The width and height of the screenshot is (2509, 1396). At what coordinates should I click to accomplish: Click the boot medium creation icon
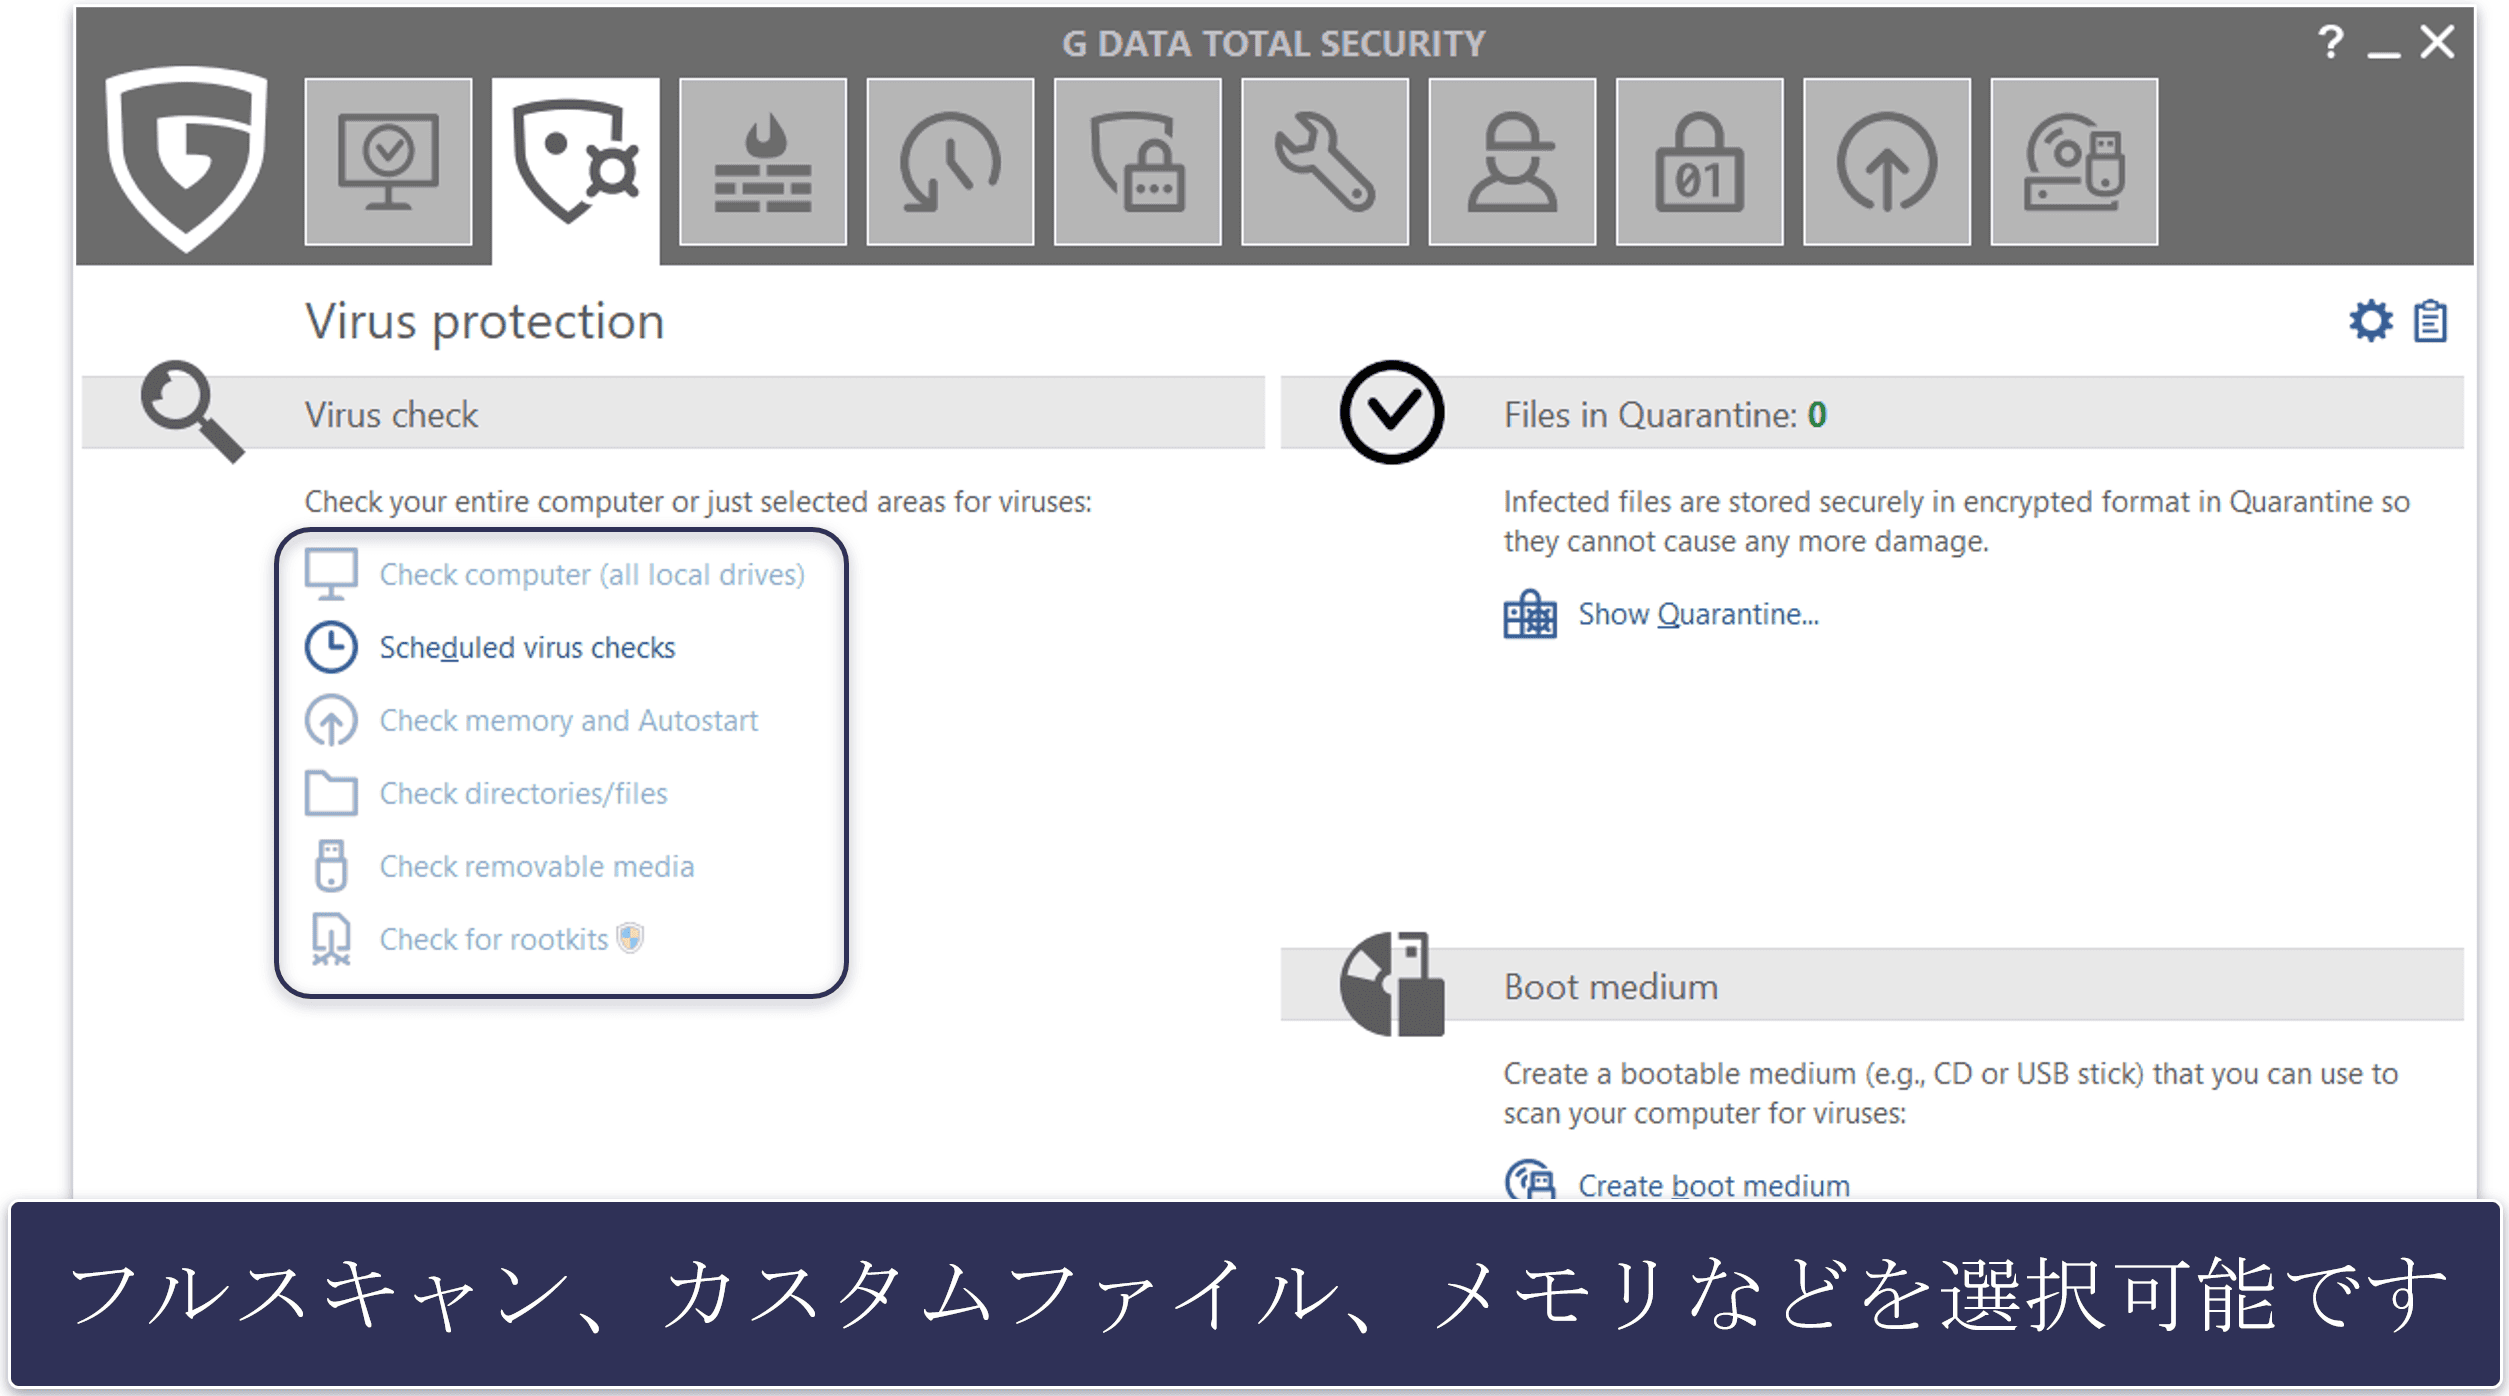click(1530, 1181)
